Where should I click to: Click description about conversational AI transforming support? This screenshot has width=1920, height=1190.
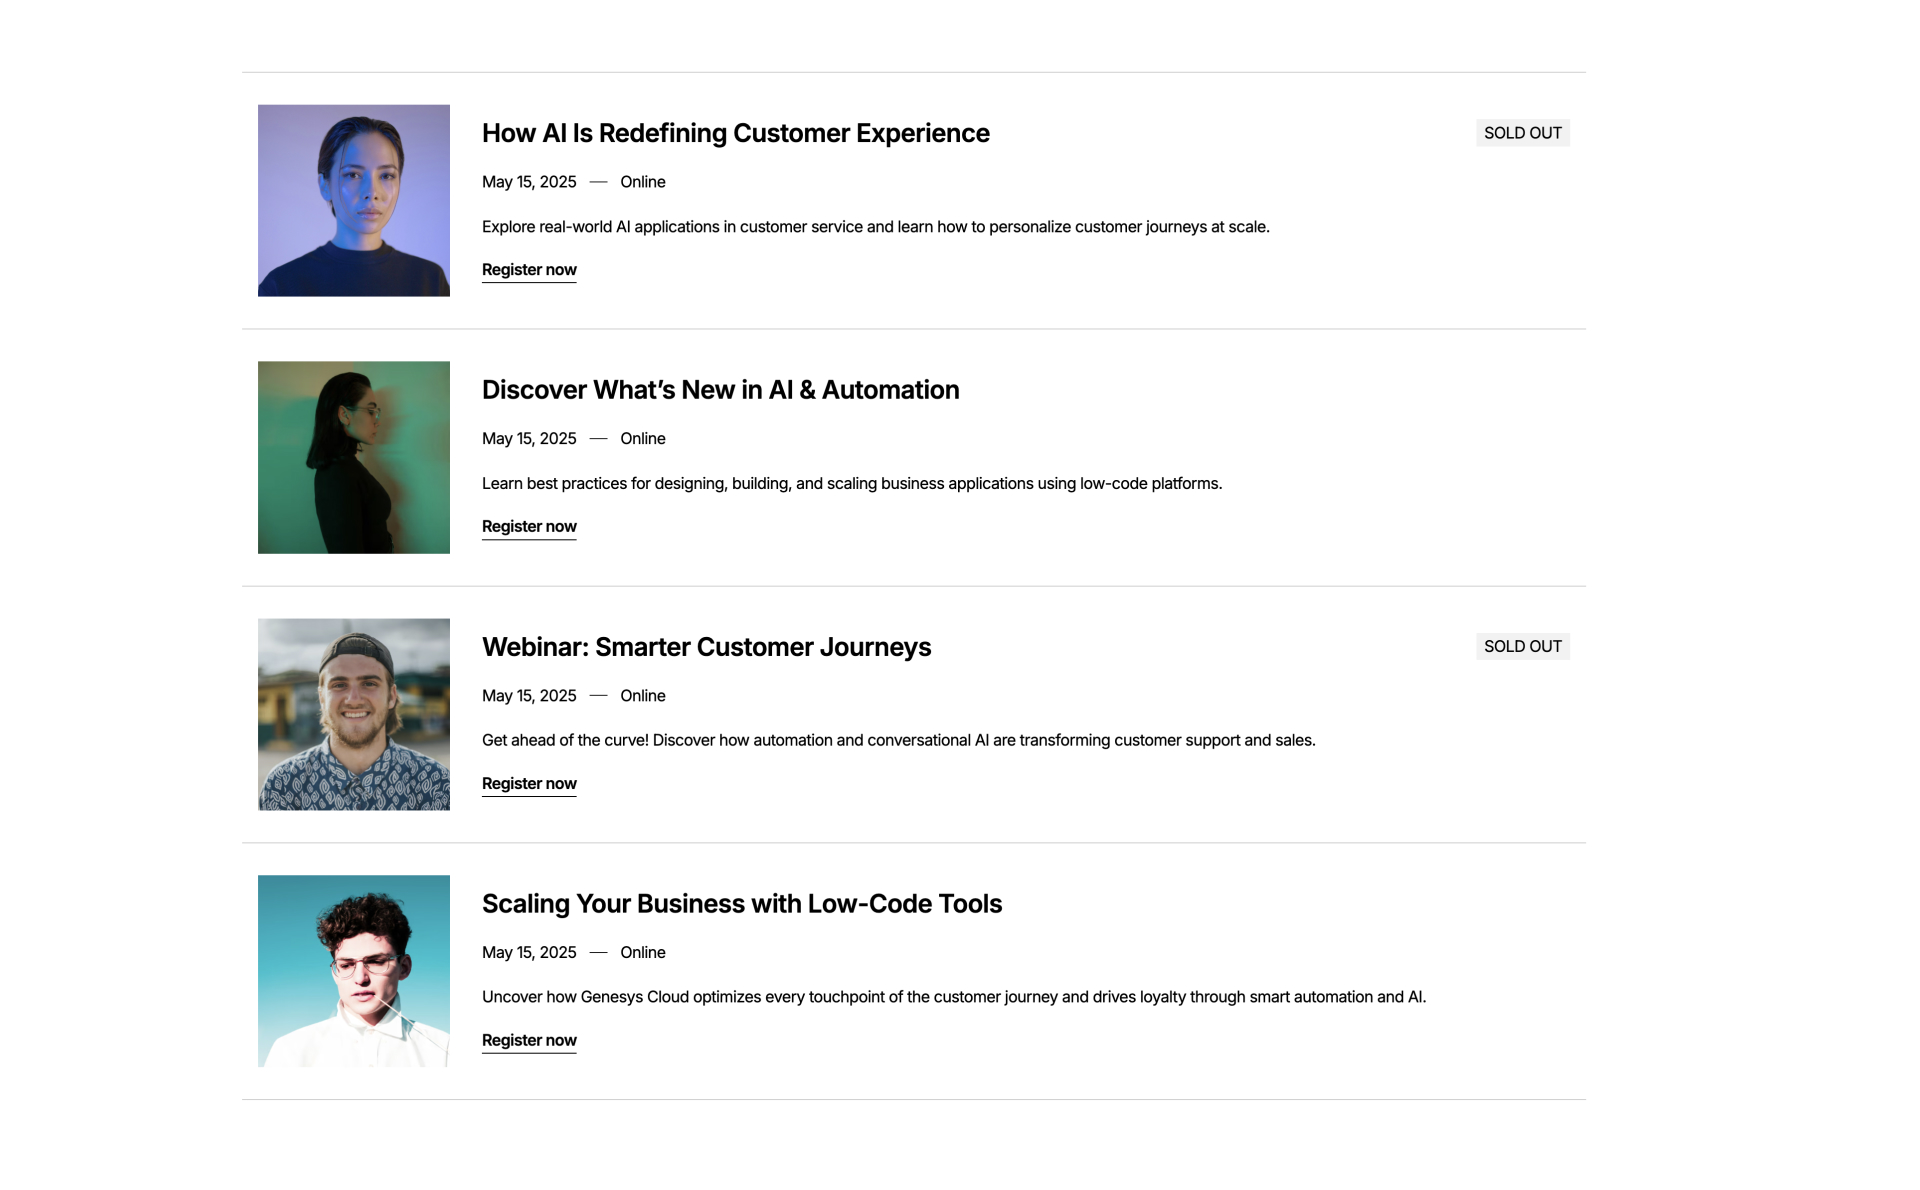click(x=898, y=740)
